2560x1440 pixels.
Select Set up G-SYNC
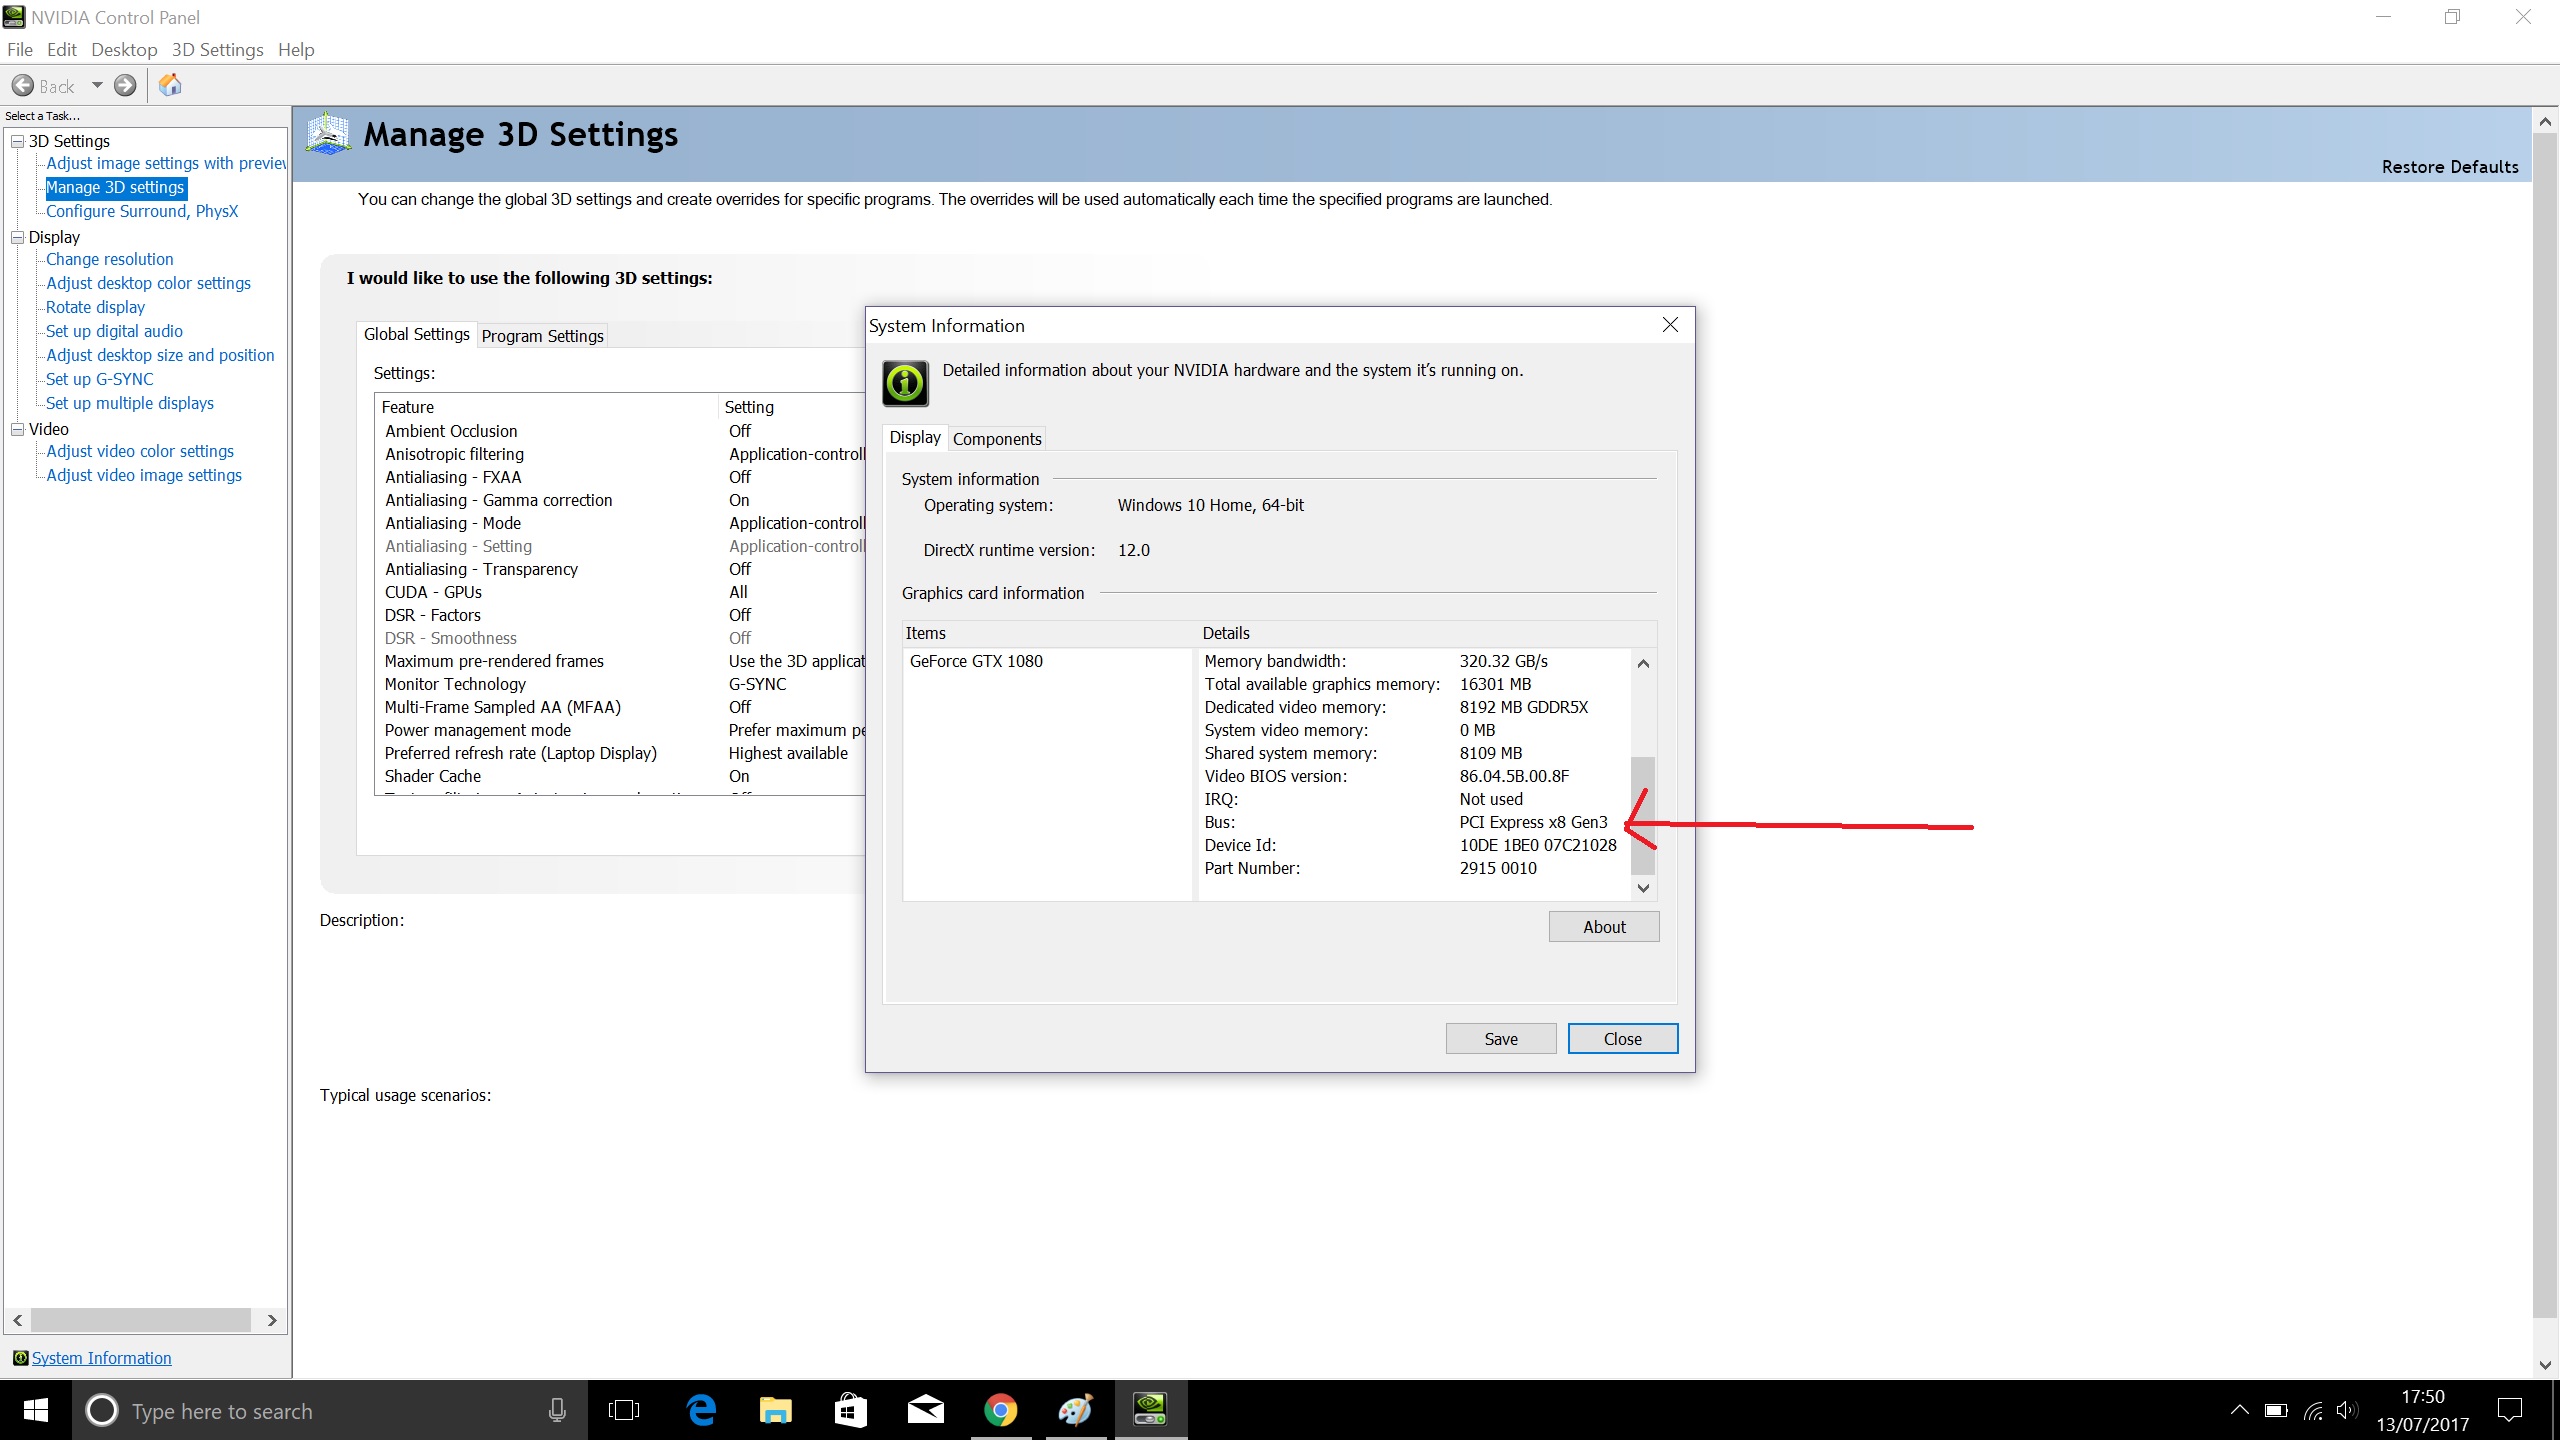100,379
